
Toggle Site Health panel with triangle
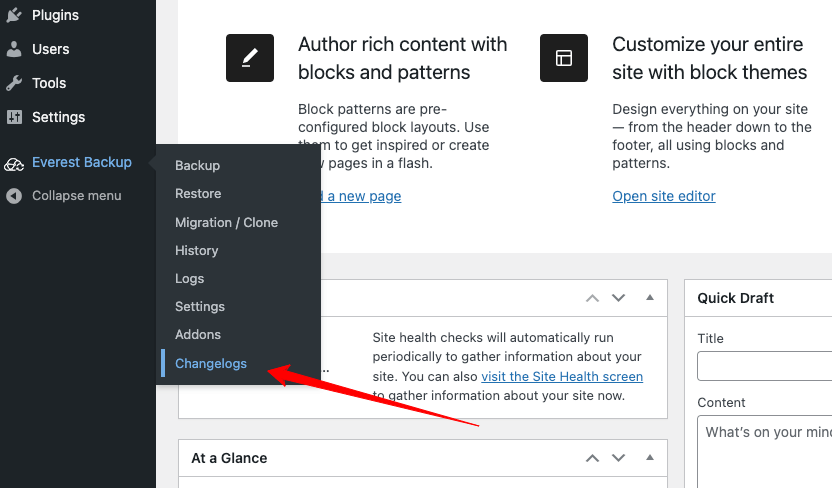pyautogui.click(x=650, y=298)
